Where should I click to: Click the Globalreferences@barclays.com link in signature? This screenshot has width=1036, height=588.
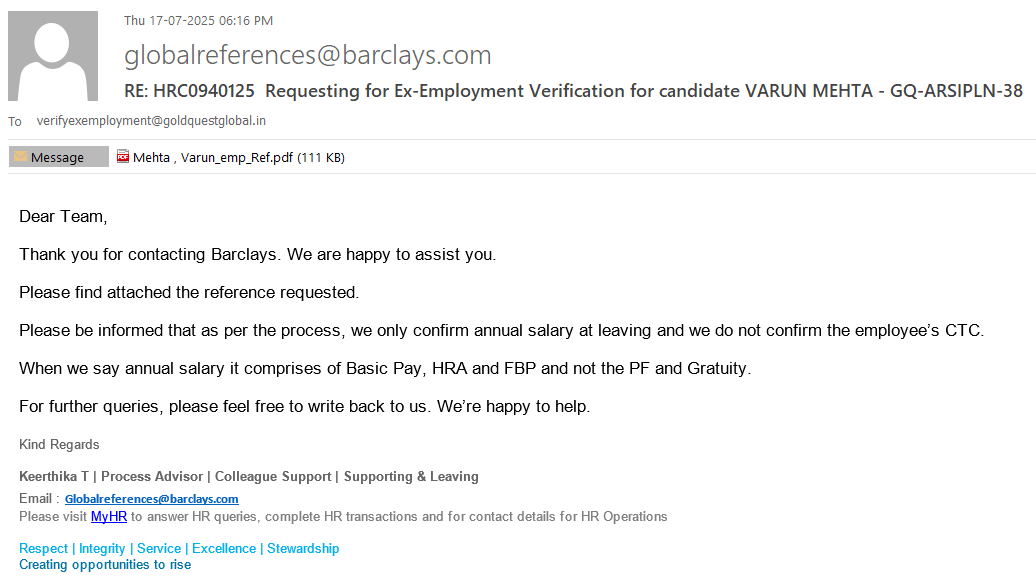(x=151, y=499)
